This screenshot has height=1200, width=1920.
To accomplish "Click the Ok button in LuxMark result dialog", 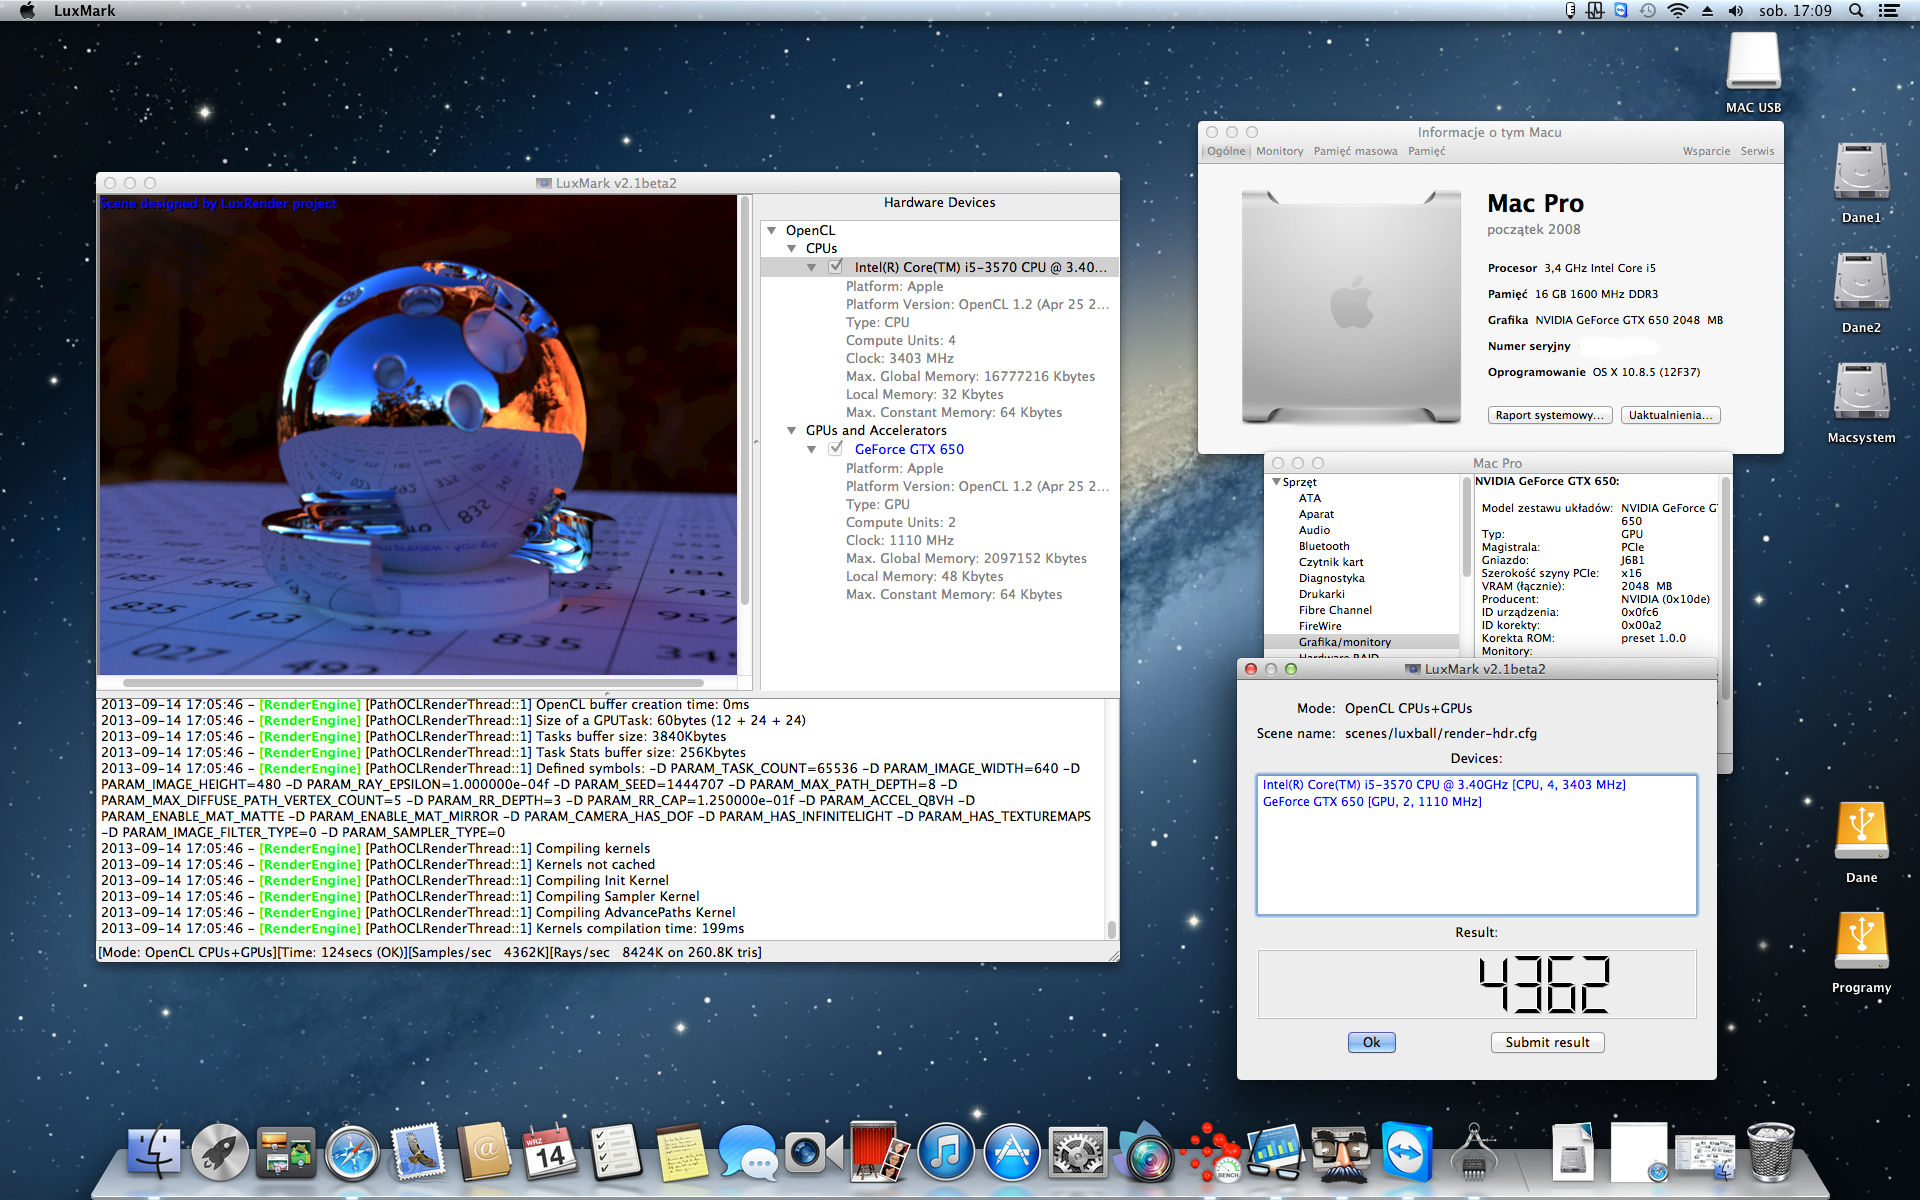I will [x=1371, y=1042].
